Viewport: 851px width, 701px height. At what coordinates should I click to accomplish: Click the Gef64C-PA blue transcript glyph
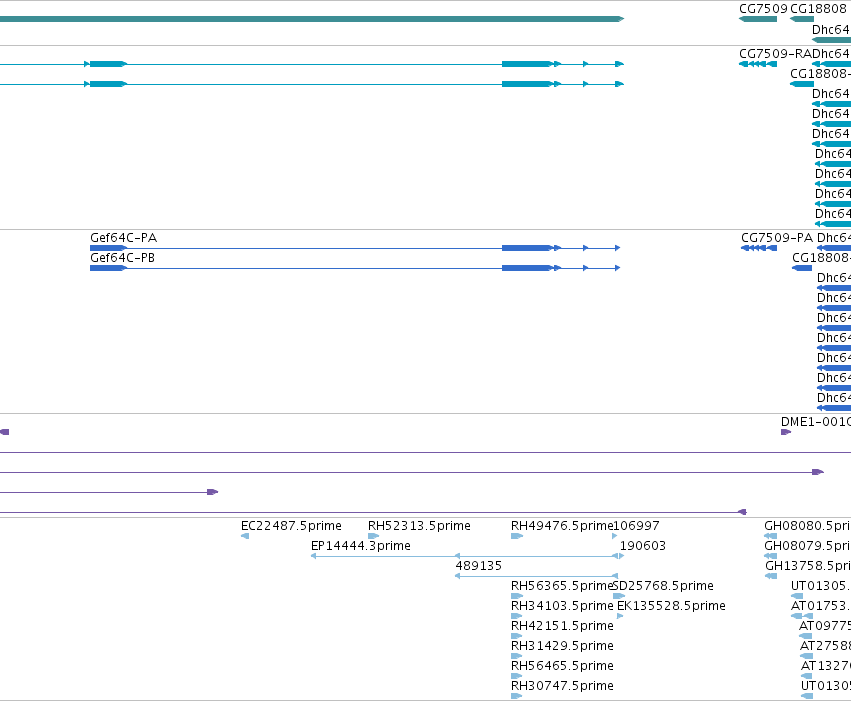click(x=355, y=248)
